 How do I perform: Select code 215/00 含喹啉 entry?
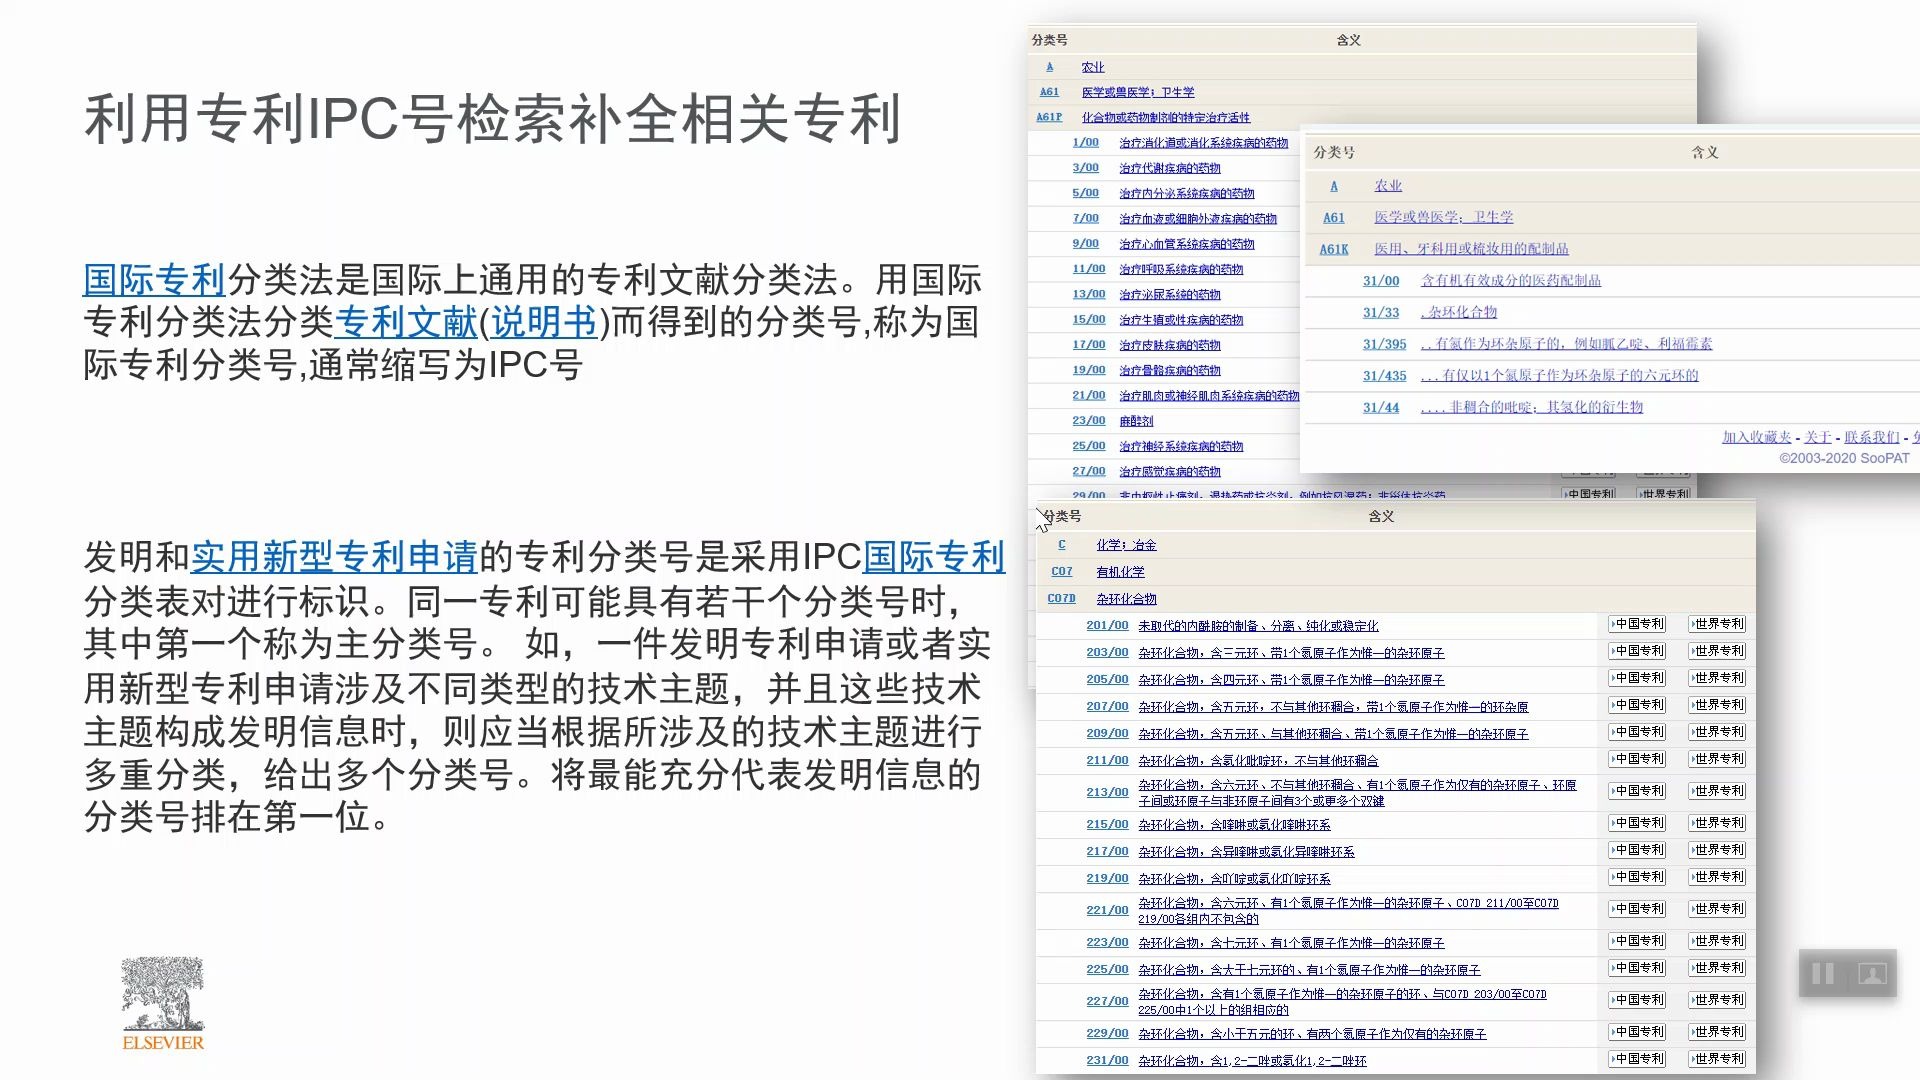1107,825
